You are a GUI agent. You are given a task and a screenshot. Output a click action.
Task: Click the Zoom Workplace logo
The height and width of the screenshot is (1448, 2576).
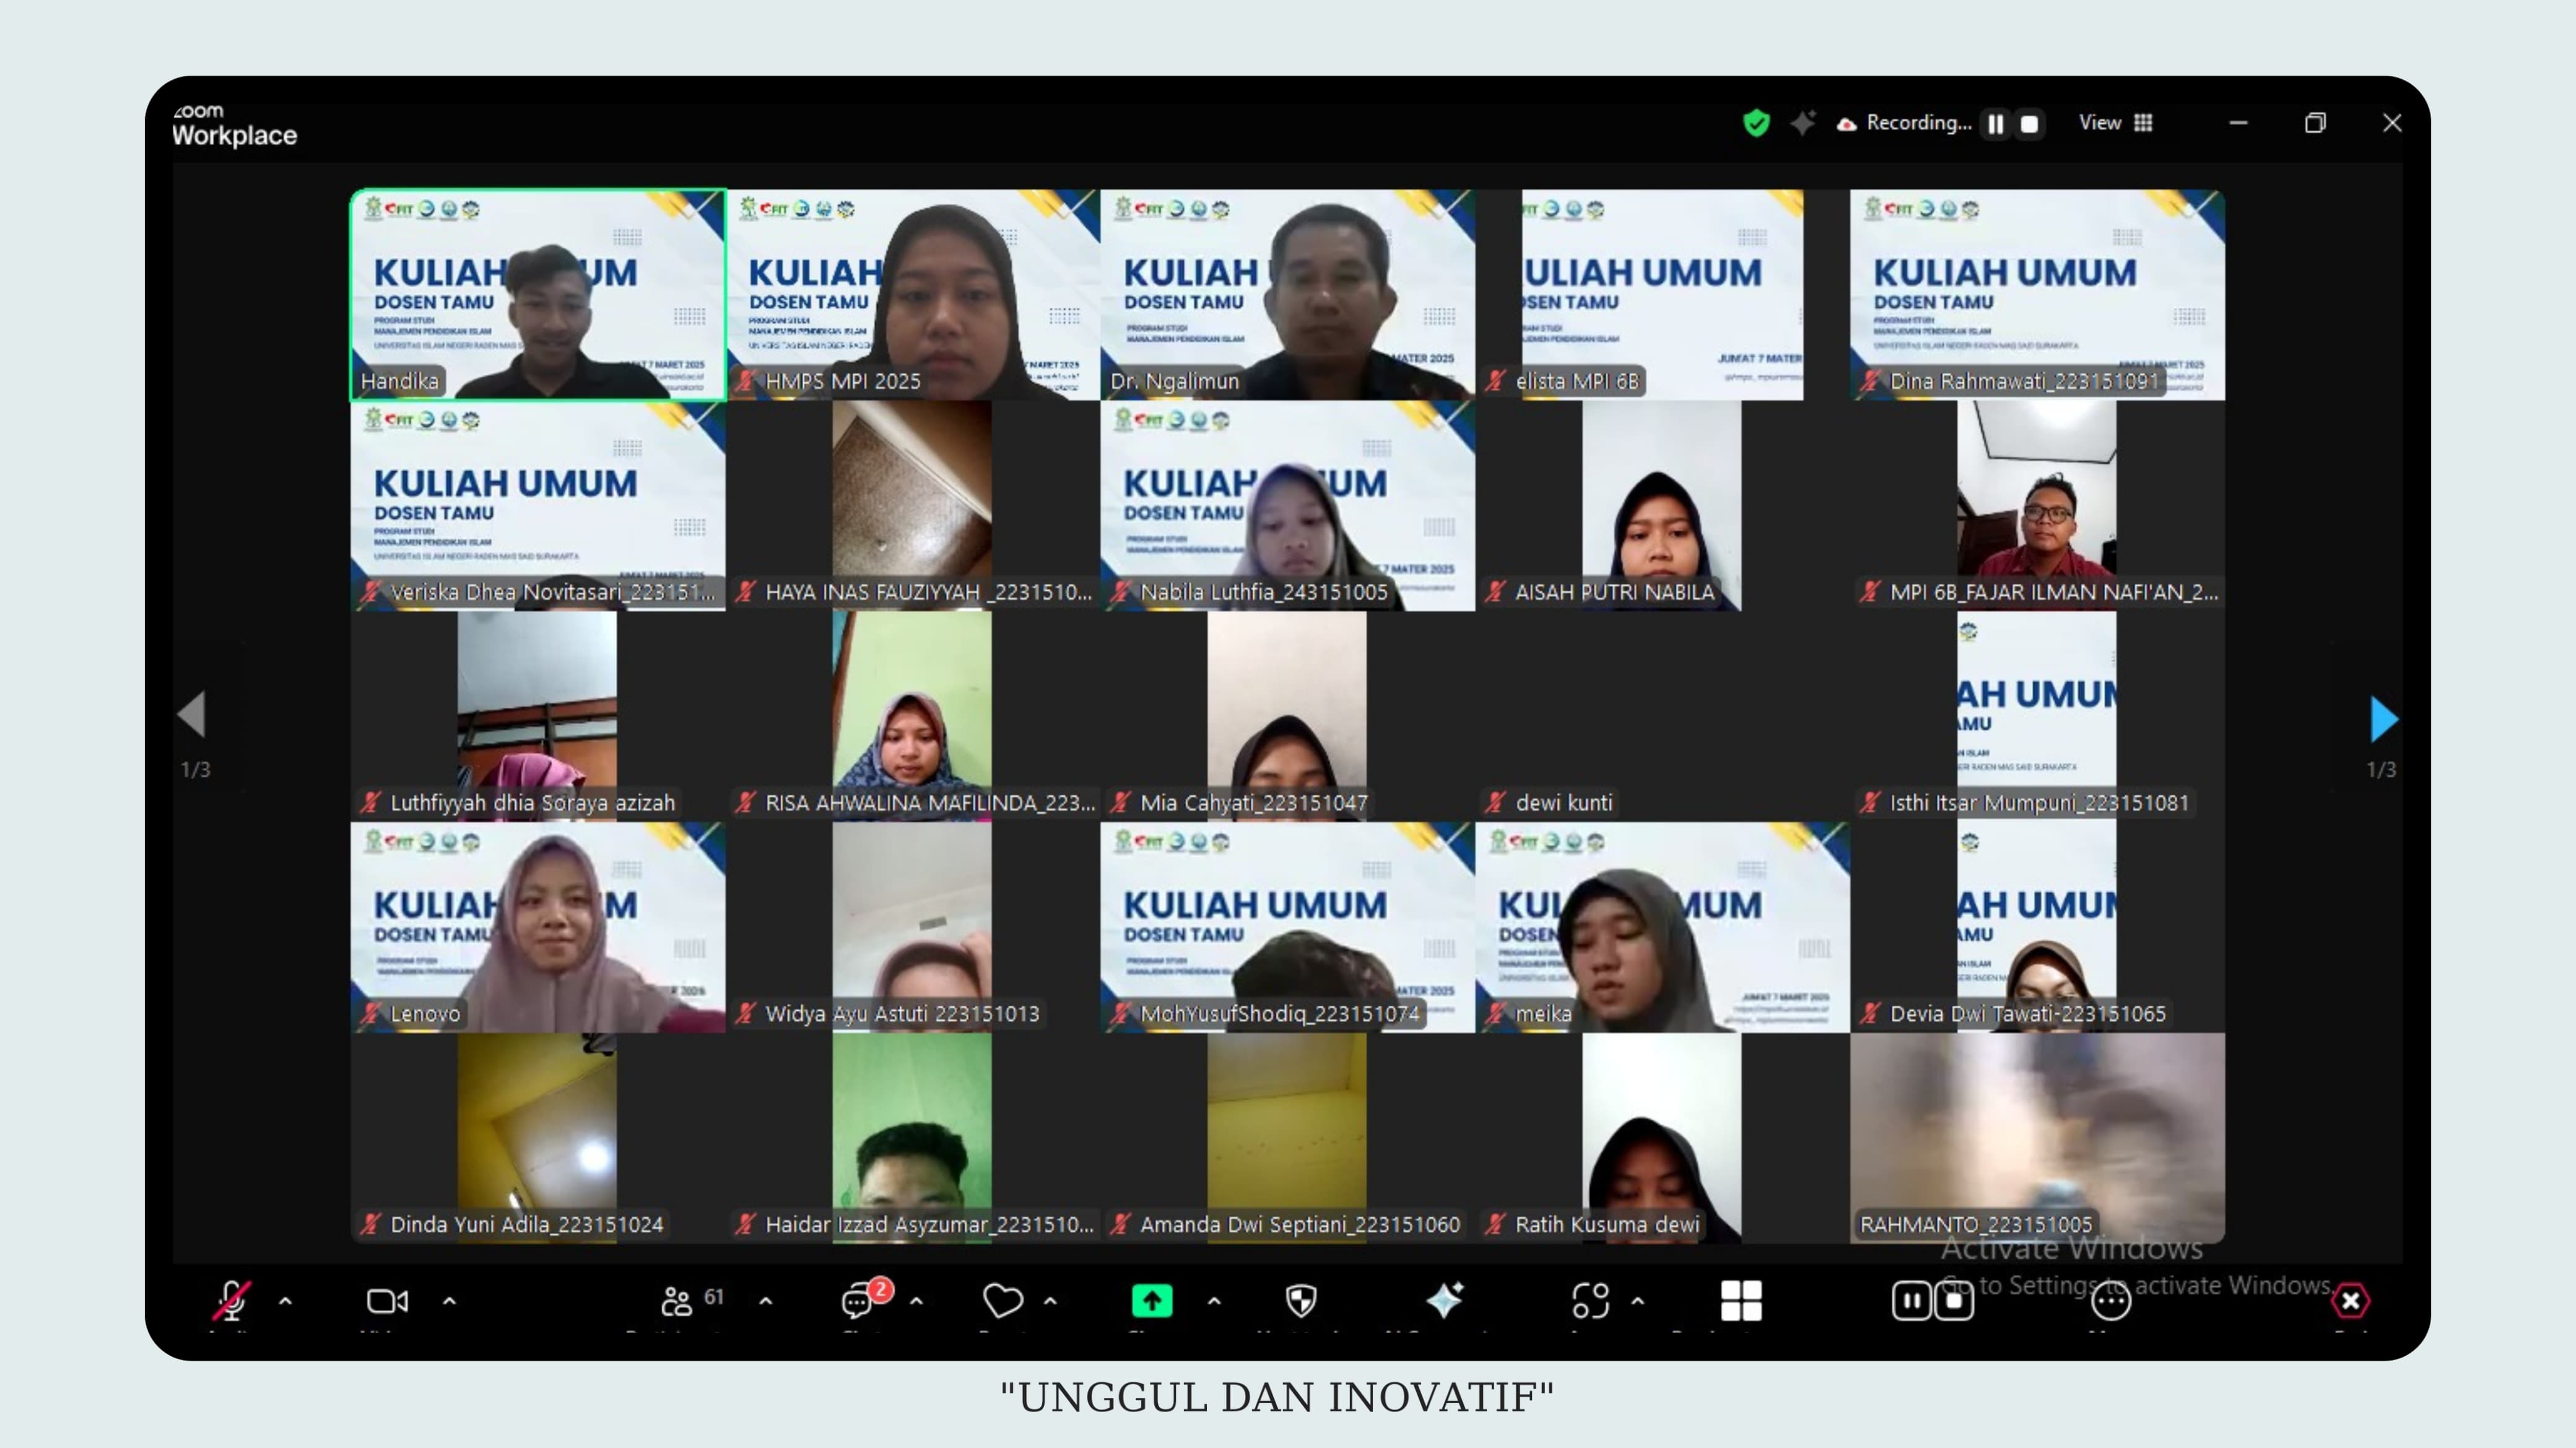tap(234, 125)
